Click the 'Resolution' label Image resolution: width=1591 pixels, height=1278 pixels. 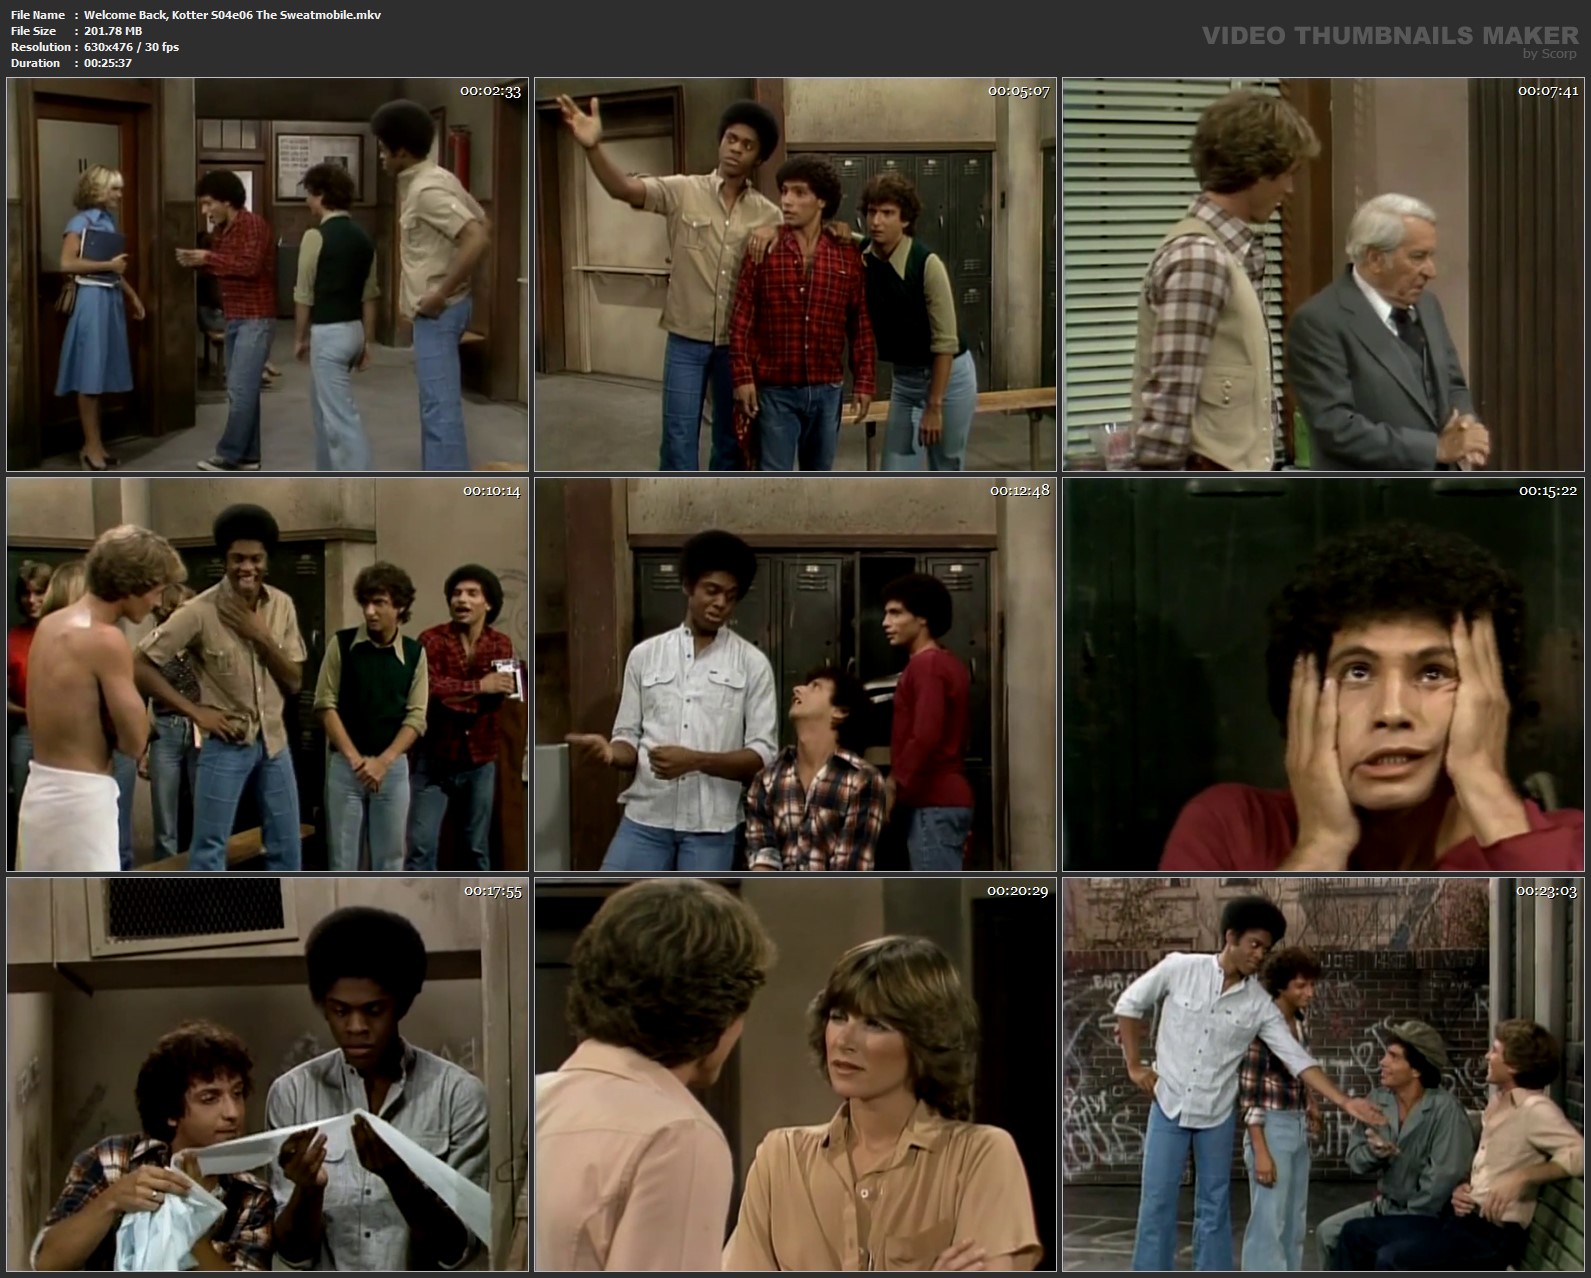point(40,47)
